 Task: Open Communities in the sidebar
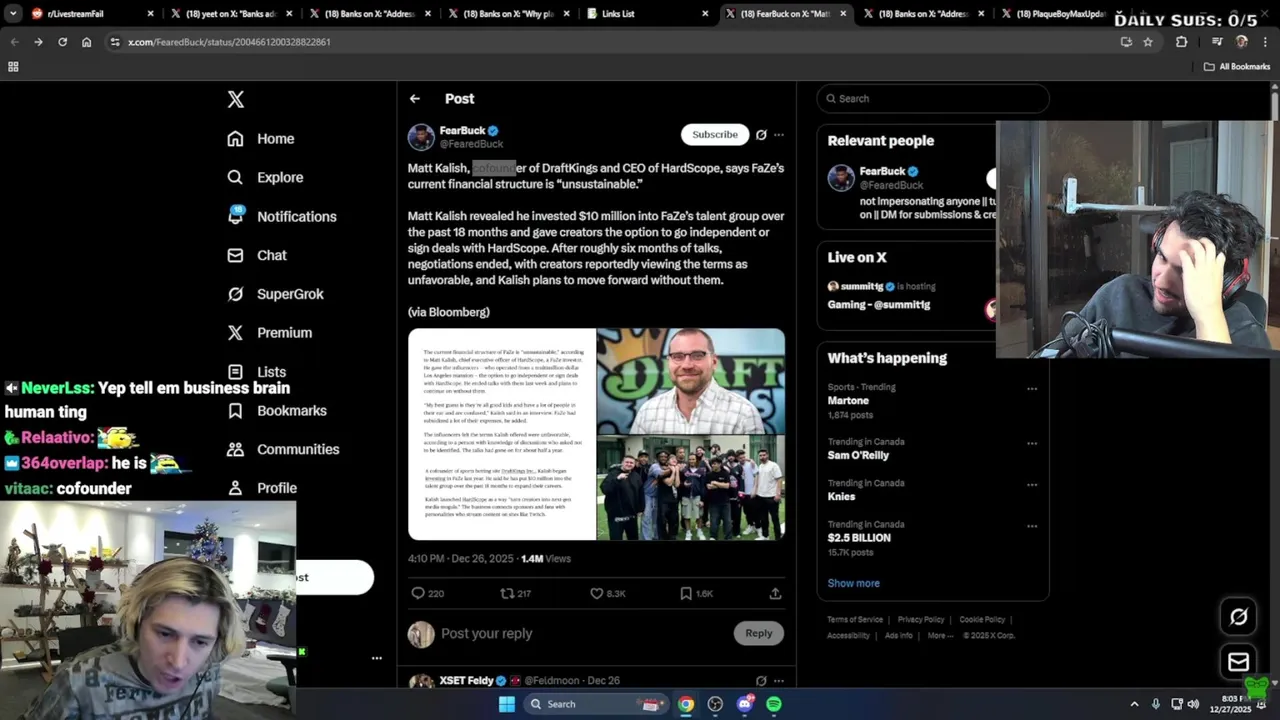click(283, 449)
